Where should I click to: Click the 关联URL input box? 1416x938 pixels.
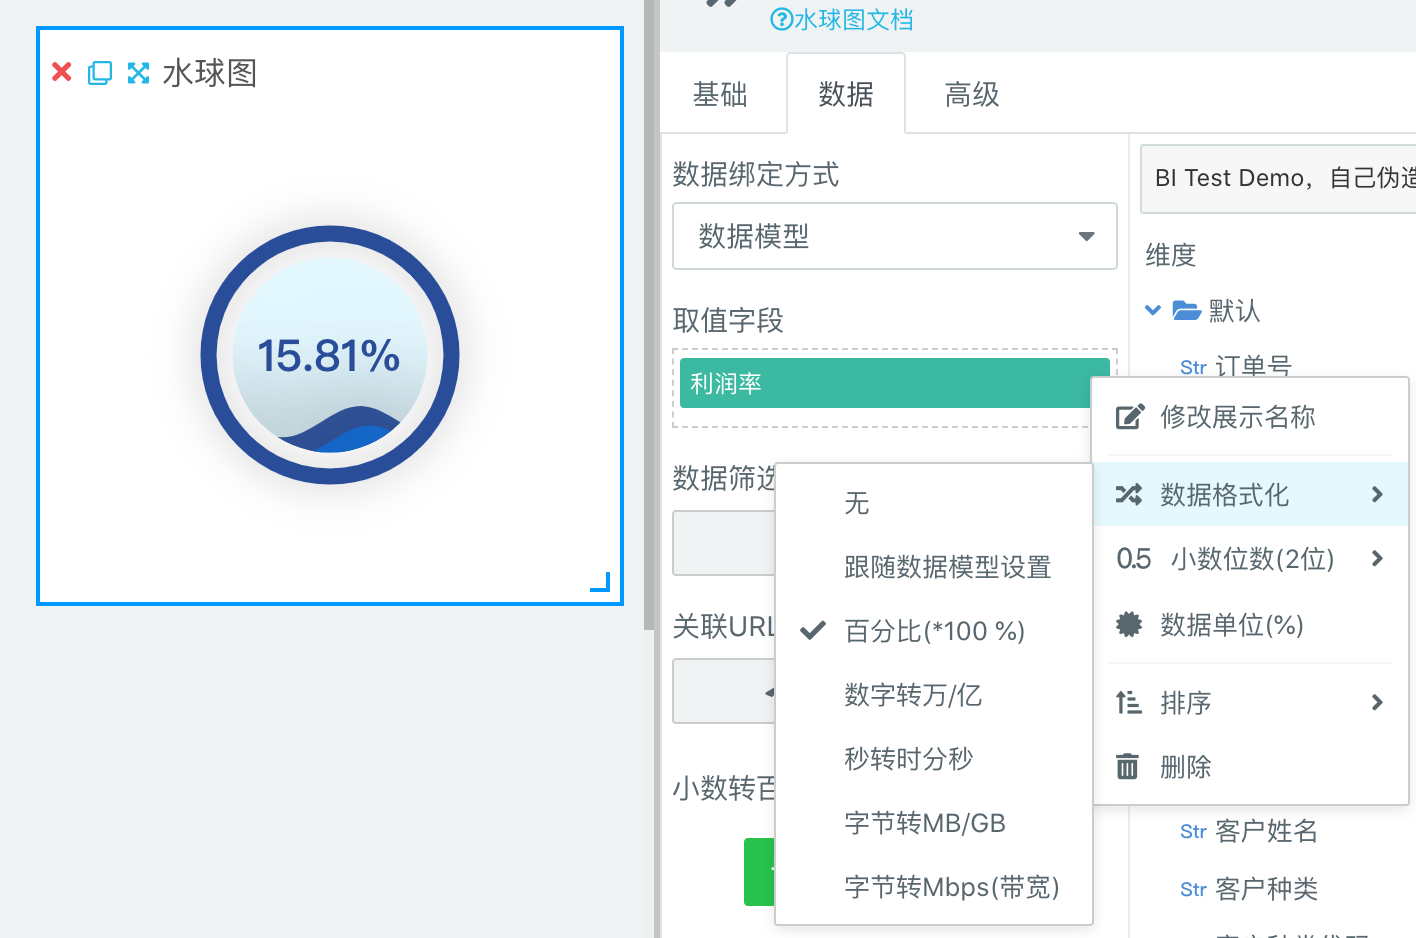pyautogui.click(x=724, y=690)
